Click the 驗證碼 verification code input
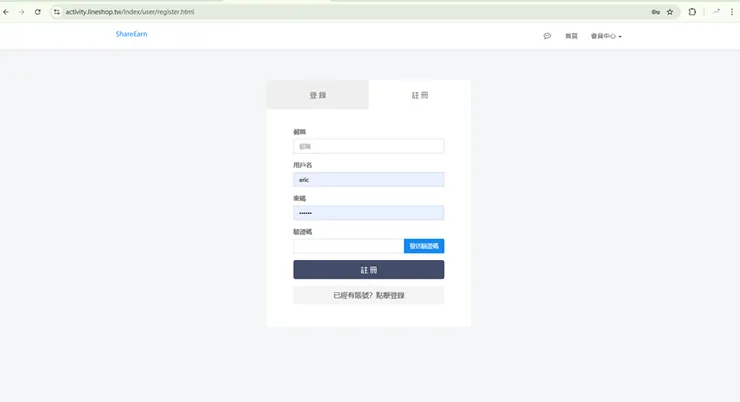Image resolution: width=740 pixels, height=402 pixels. pyautogui.click(x=348, y=246)
